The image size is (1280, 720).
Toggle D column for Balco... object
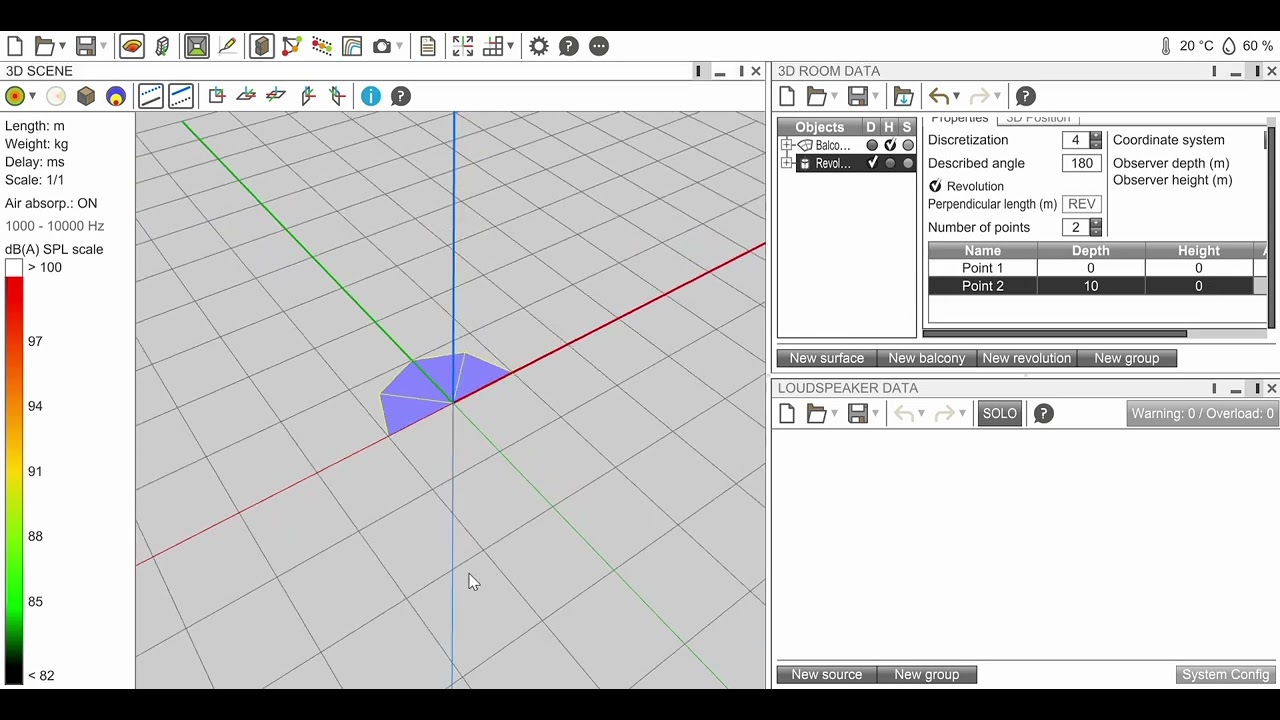[872, 146]
